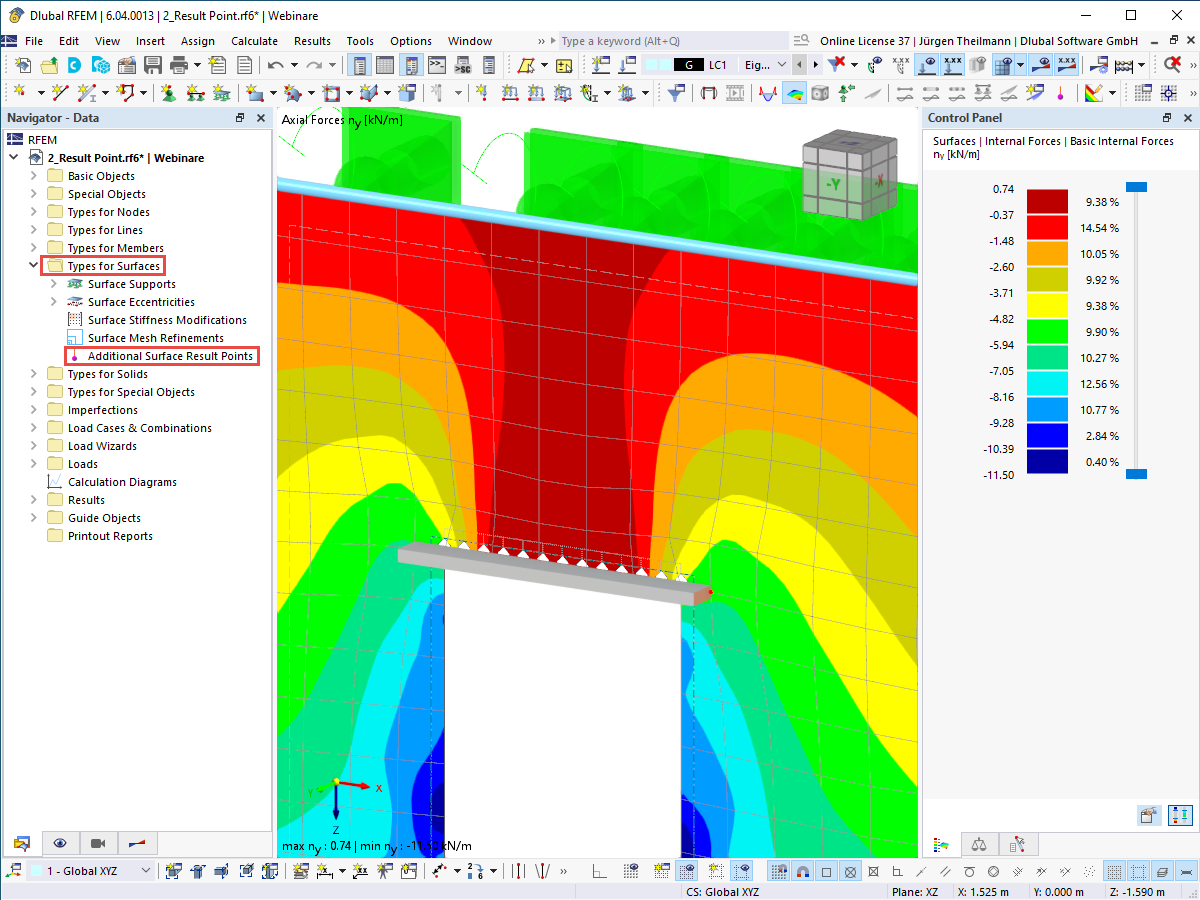Image resolution: width=1200 pixels, height=900 pixels.
Task: Click the camera icon to create a video
Action: click(x=98, y=843)
